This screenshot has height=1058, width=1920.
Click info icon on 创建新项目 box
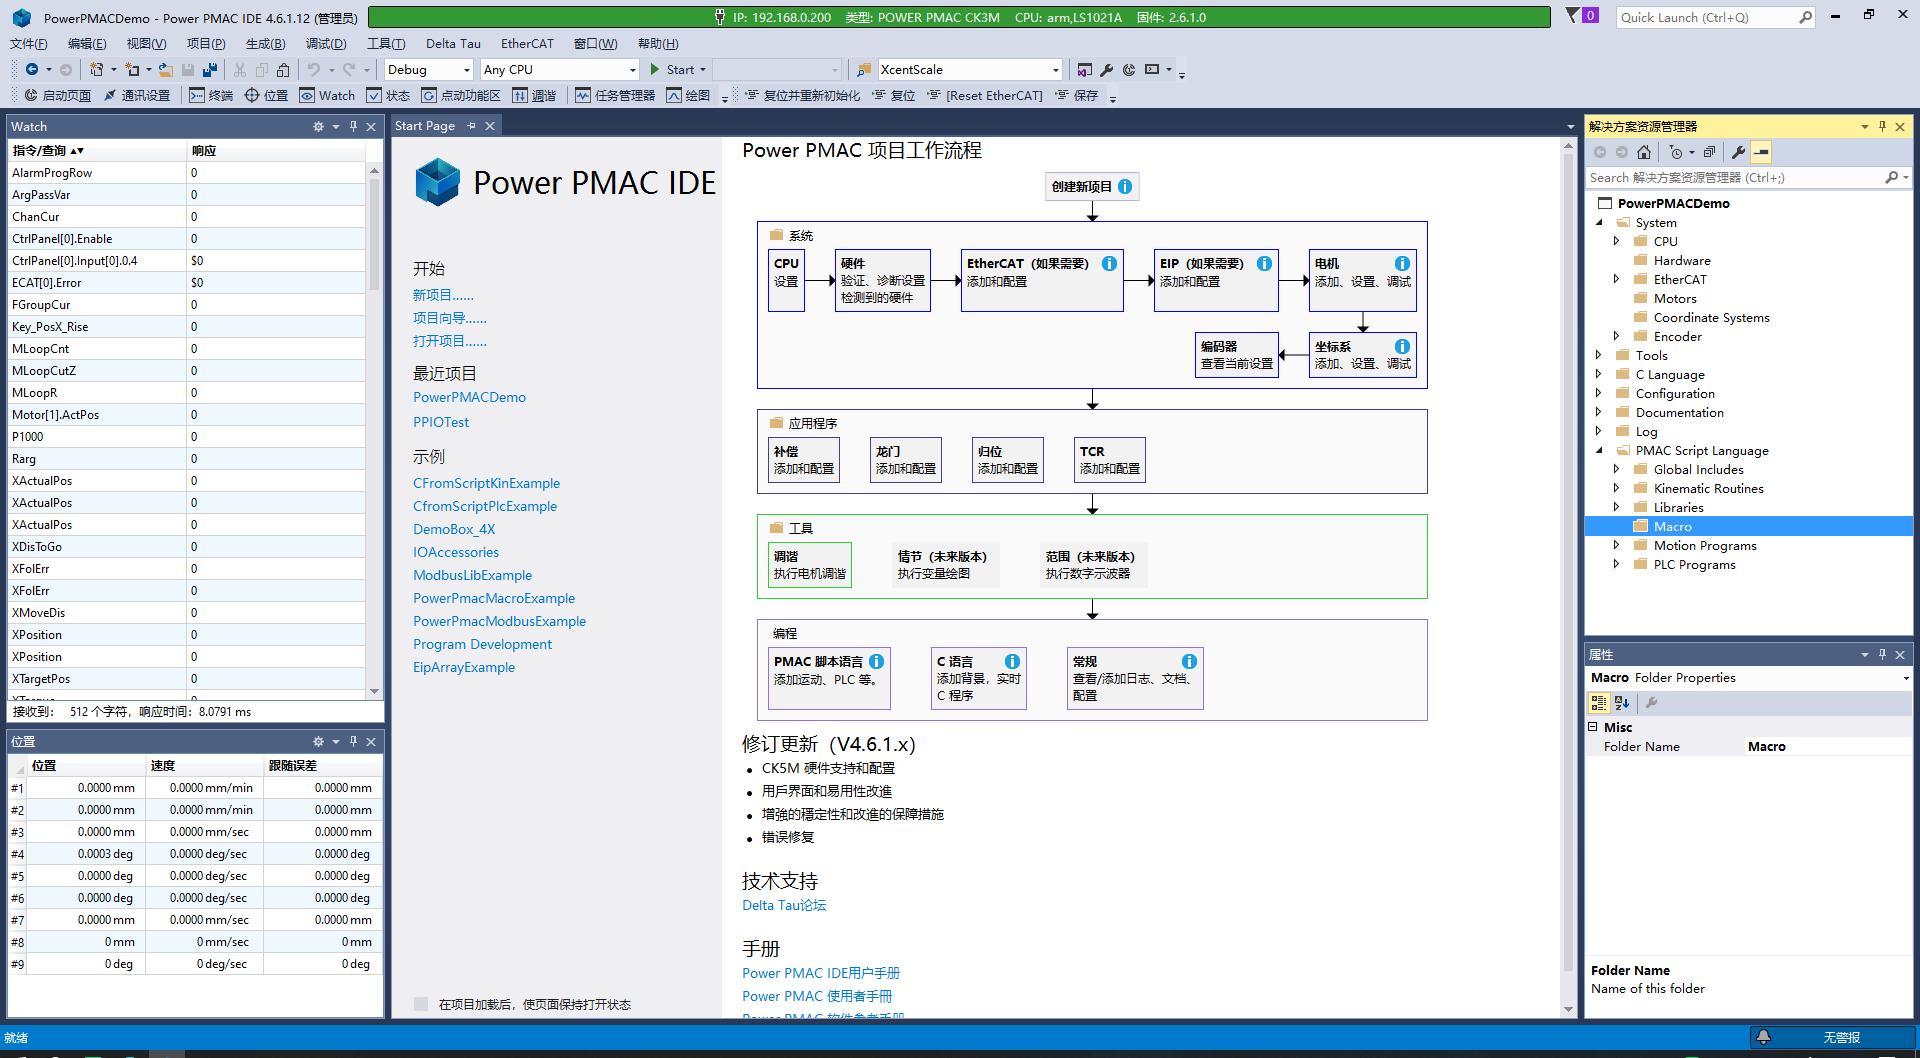[x=1125, y=186]
